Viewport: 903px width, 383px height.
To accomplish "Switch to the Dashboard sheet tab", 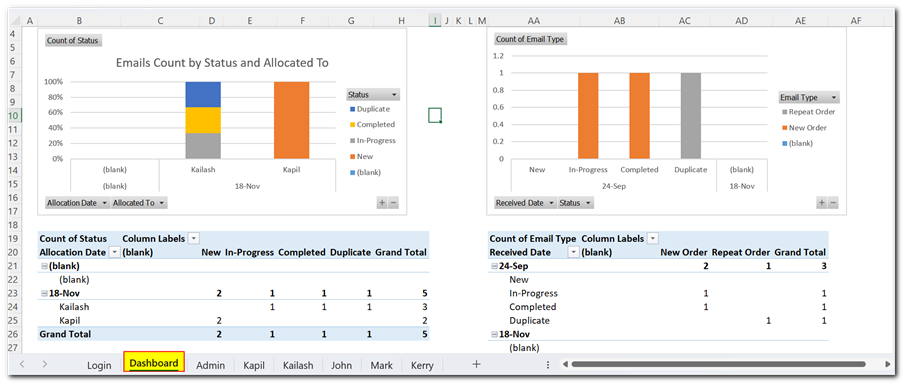I will pyautogui.click(x=153, y=363).
